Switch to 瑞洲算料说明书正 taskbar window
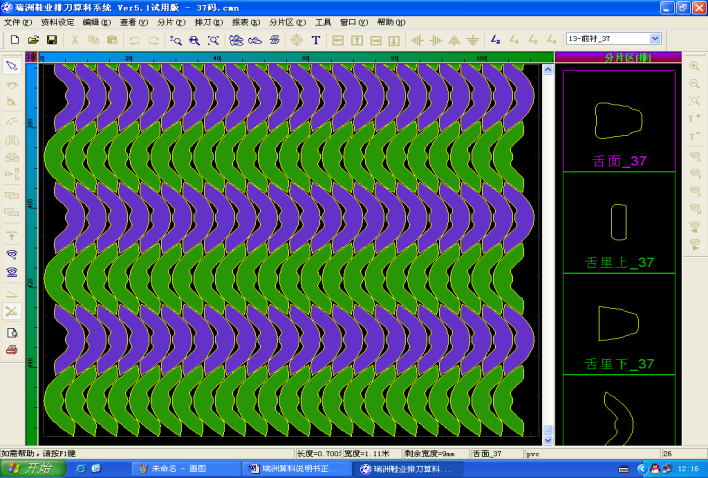Screen dimensions: 708x478 click(297, 469)
